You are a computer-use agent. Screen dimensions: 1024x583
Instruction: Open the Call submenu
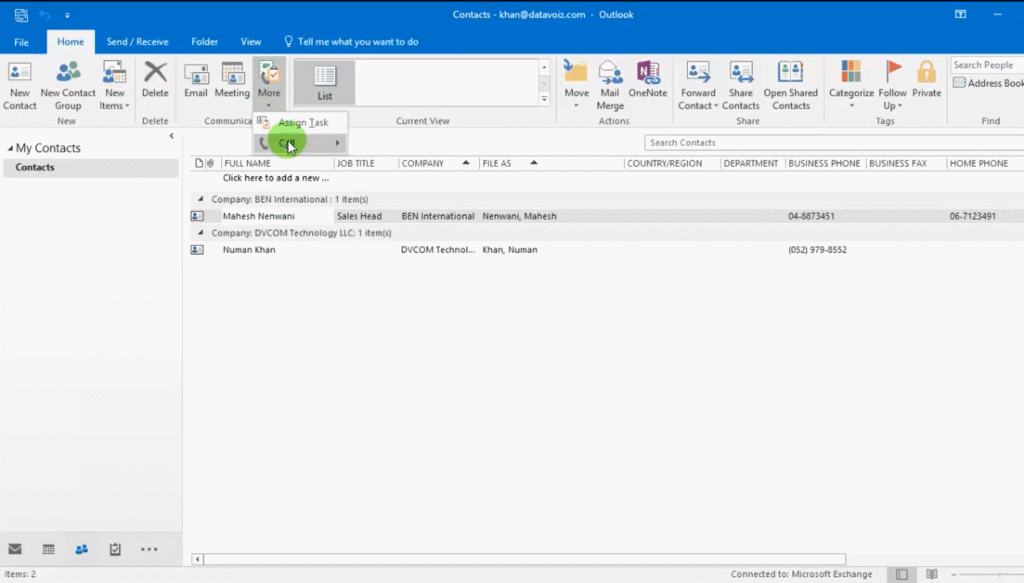click(300, 142)
